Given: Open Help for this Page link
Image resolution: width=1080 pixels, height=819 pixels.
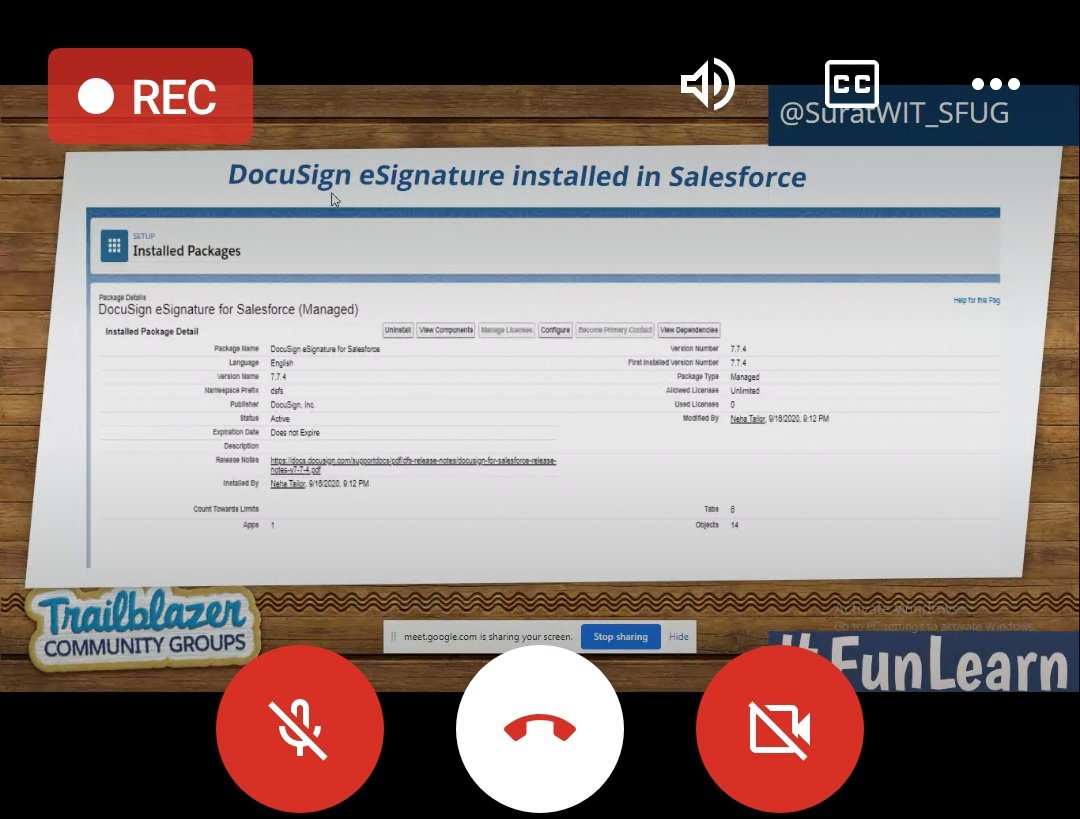Looking at the screenshot, I should click(x=977, y=300).
